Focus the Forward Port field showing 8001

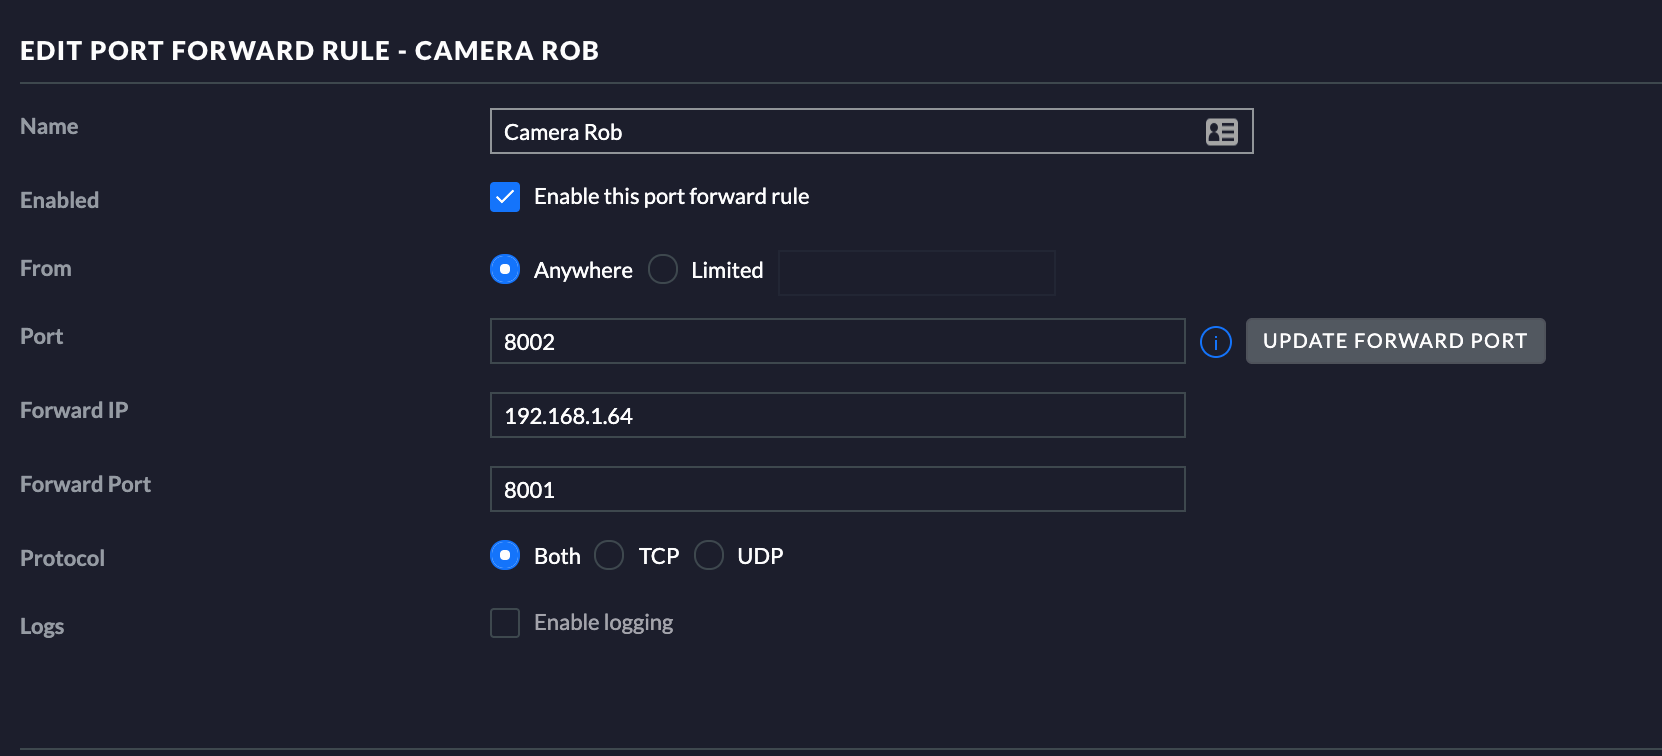[837, 490]
